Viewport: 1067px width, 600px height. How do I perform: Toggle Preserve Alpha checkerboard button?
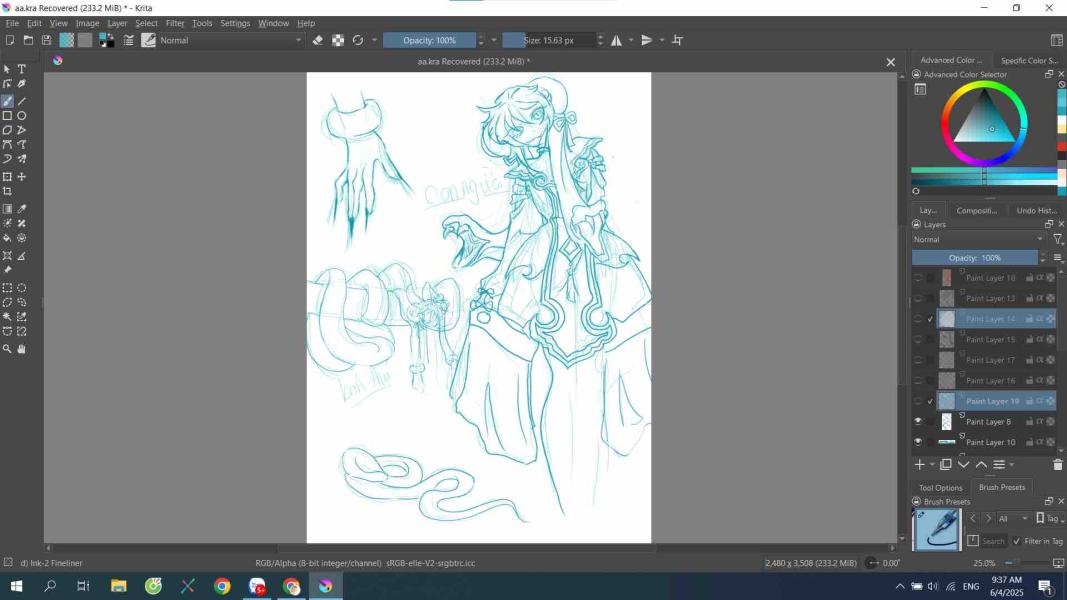(x=338, y=40)
